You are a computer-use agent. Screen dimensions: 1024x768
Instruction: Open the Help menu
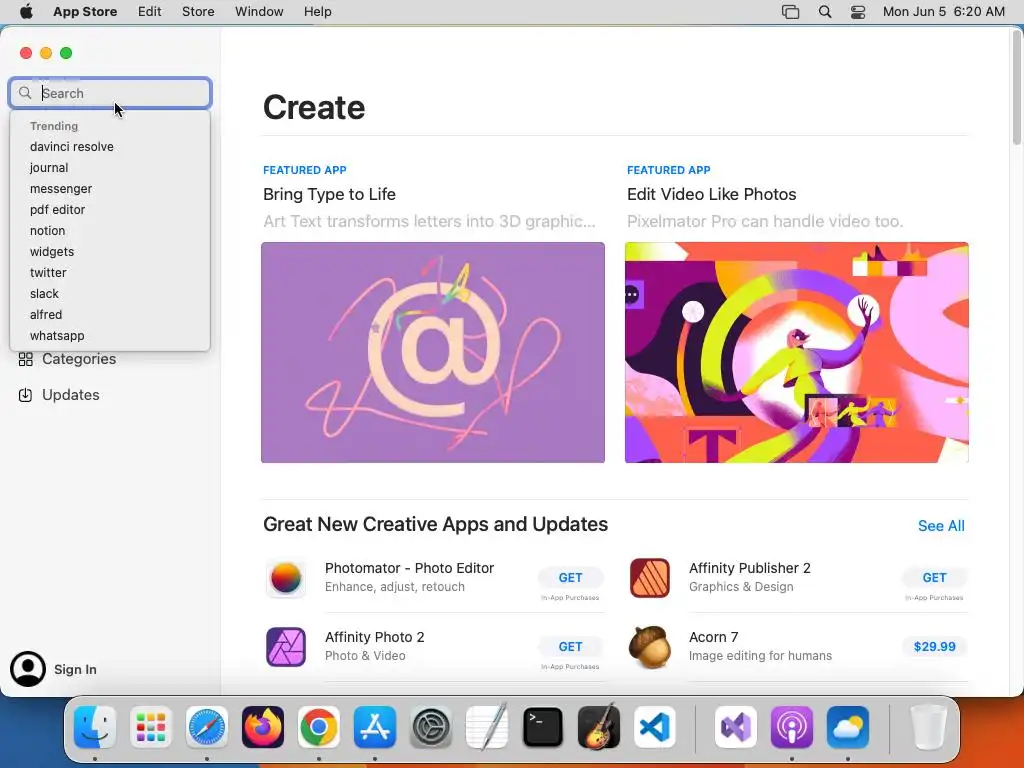317,12
